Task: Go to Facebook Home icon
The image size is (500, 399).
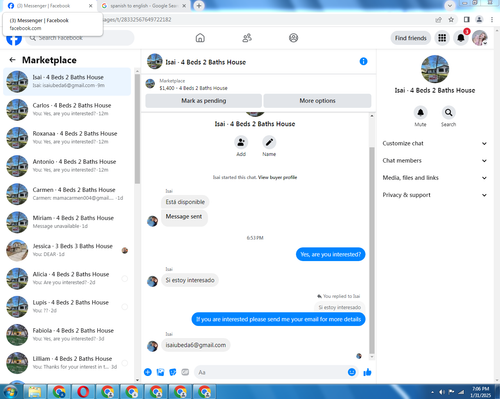Action: click(x=200, y=38)
